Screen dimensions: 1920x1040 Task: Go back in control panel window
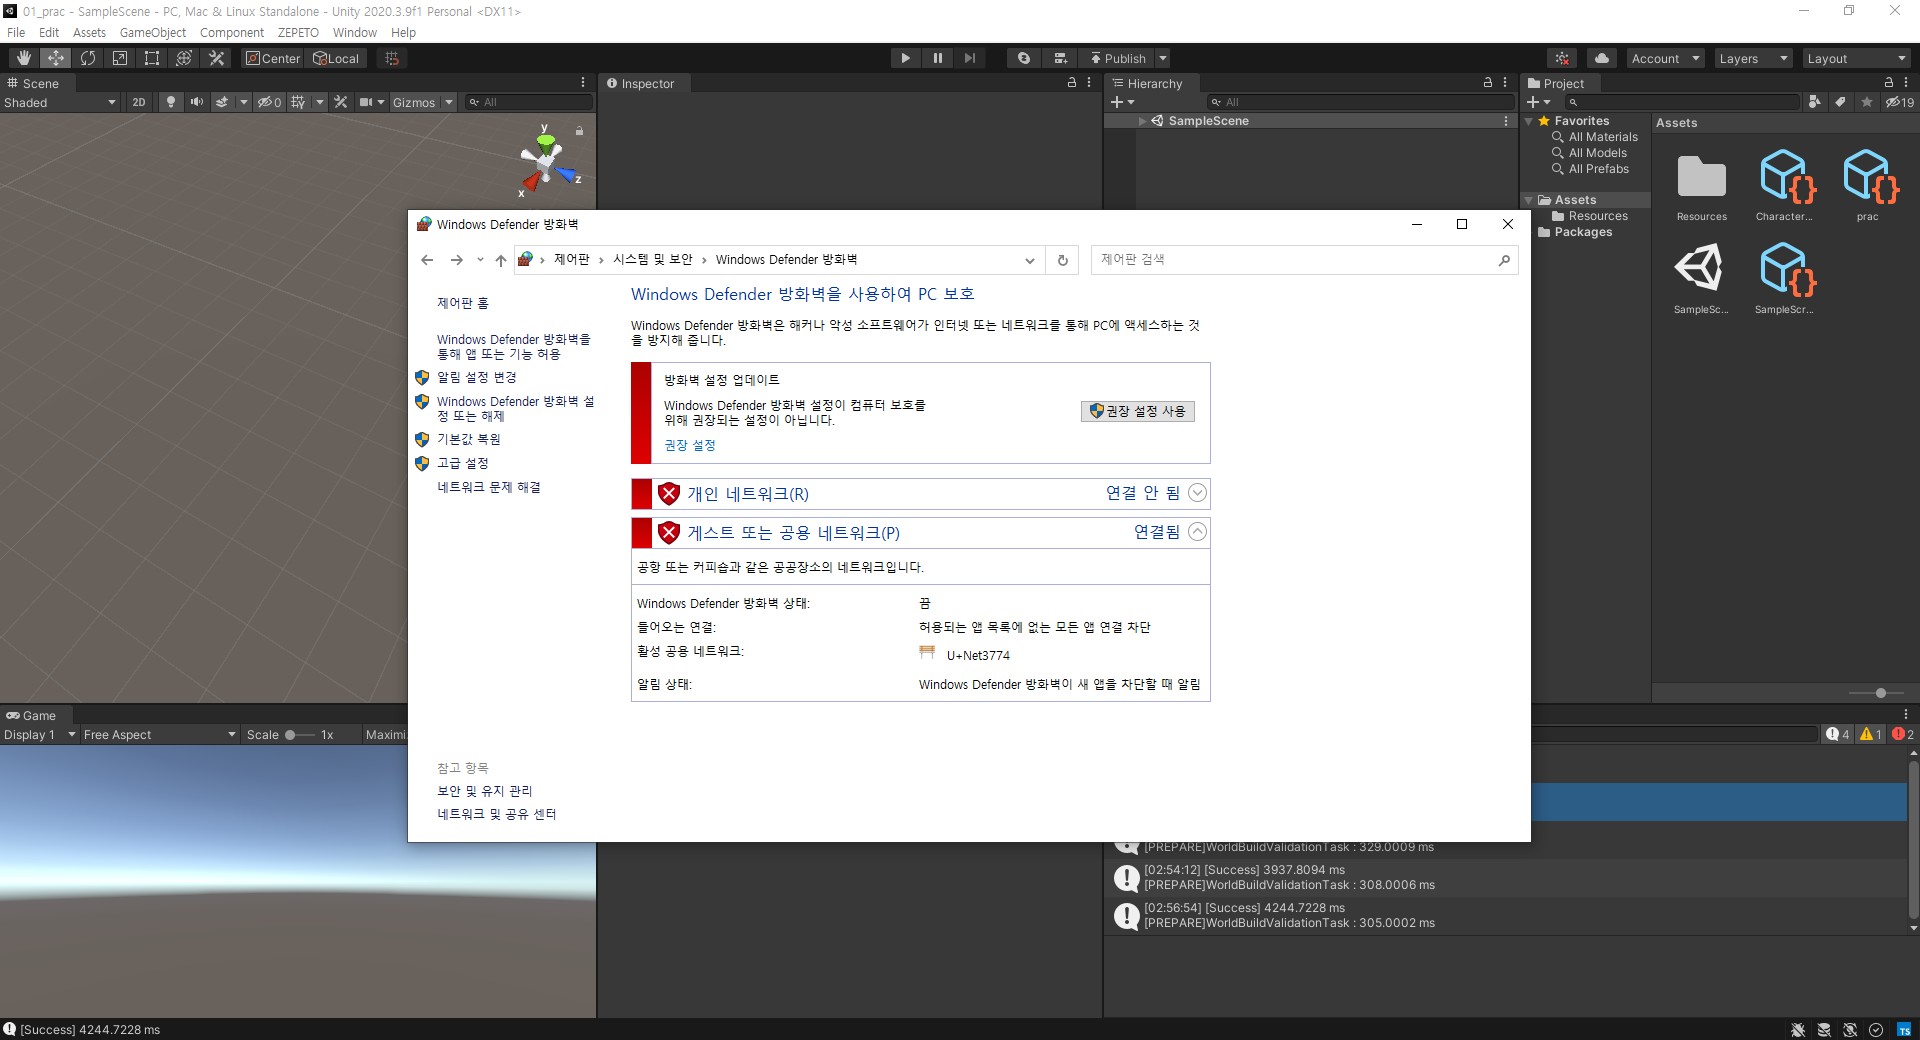[427, 260]
